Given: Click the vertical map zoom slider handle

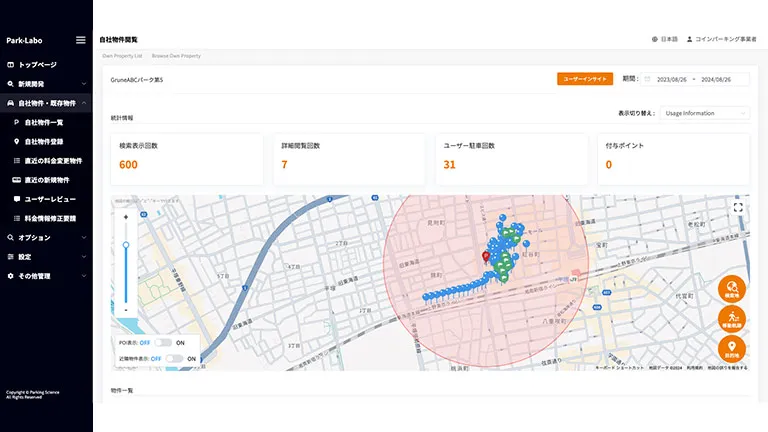Looking at the screenshot, I should point(126,245).
